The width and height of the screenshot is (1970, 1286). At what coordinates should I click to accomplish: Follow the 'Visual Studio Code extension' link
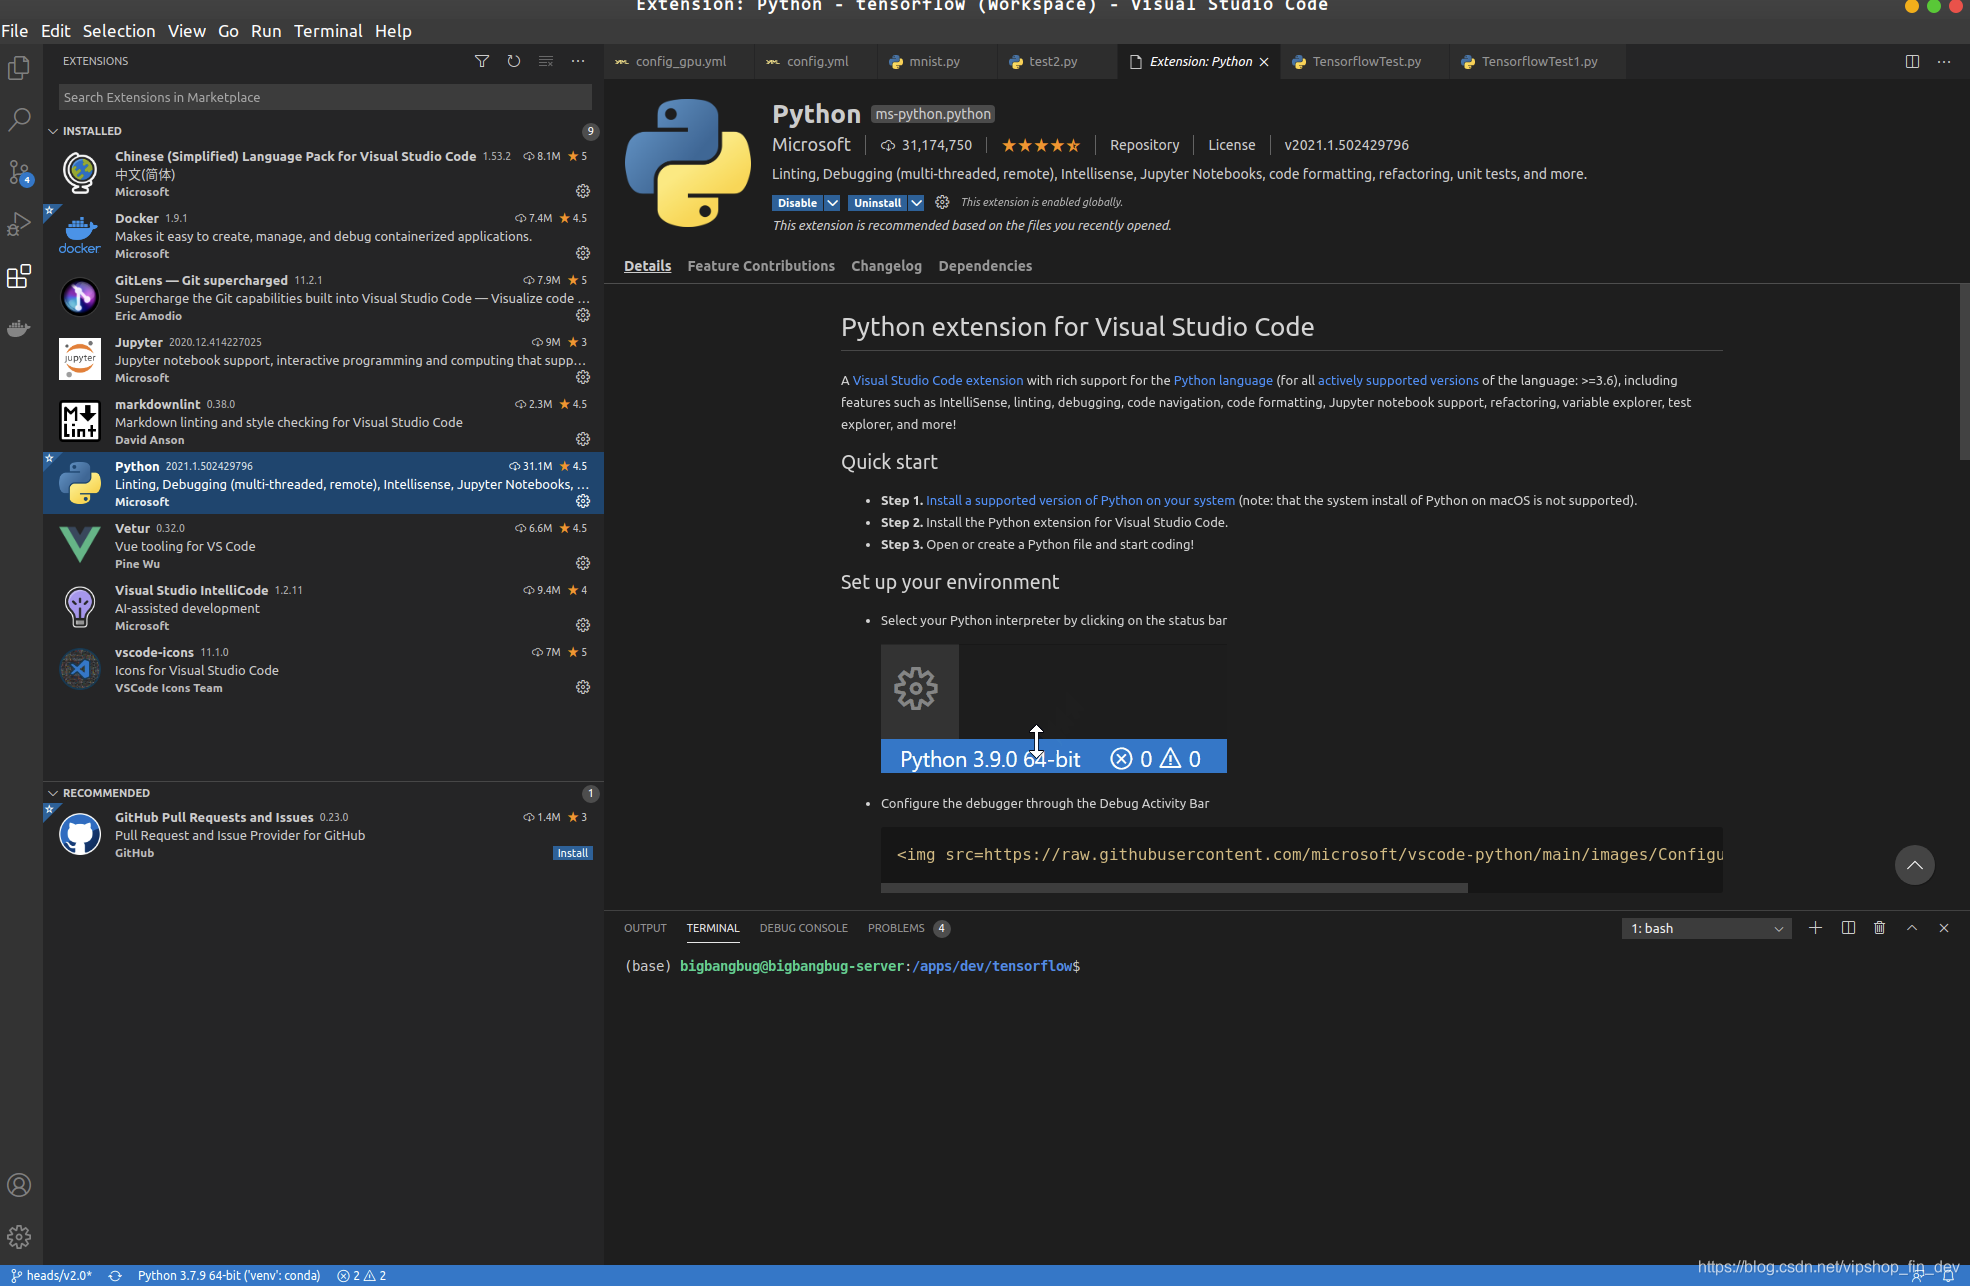937,381
